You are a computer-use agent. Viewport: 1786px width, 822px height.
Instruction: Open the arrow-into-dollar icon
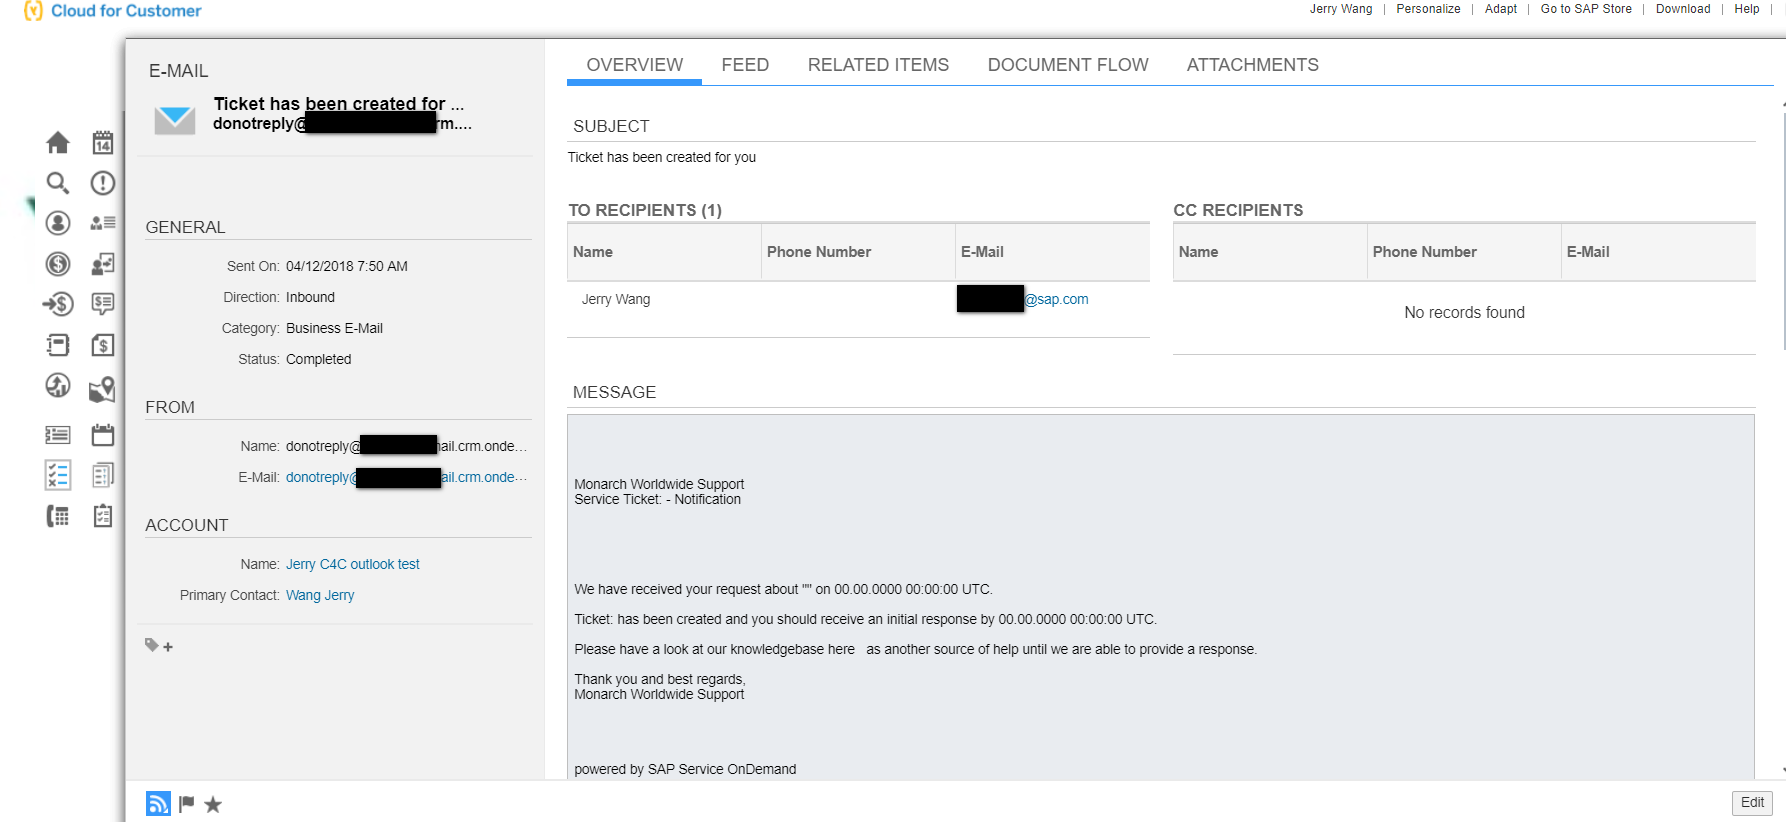tap(58, 304)
